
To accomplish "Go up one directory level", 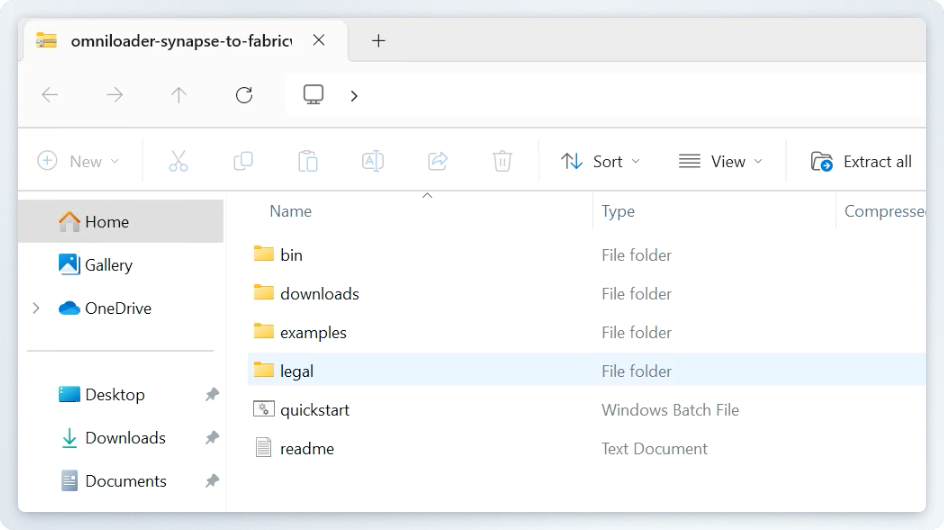I will [179, 95].
